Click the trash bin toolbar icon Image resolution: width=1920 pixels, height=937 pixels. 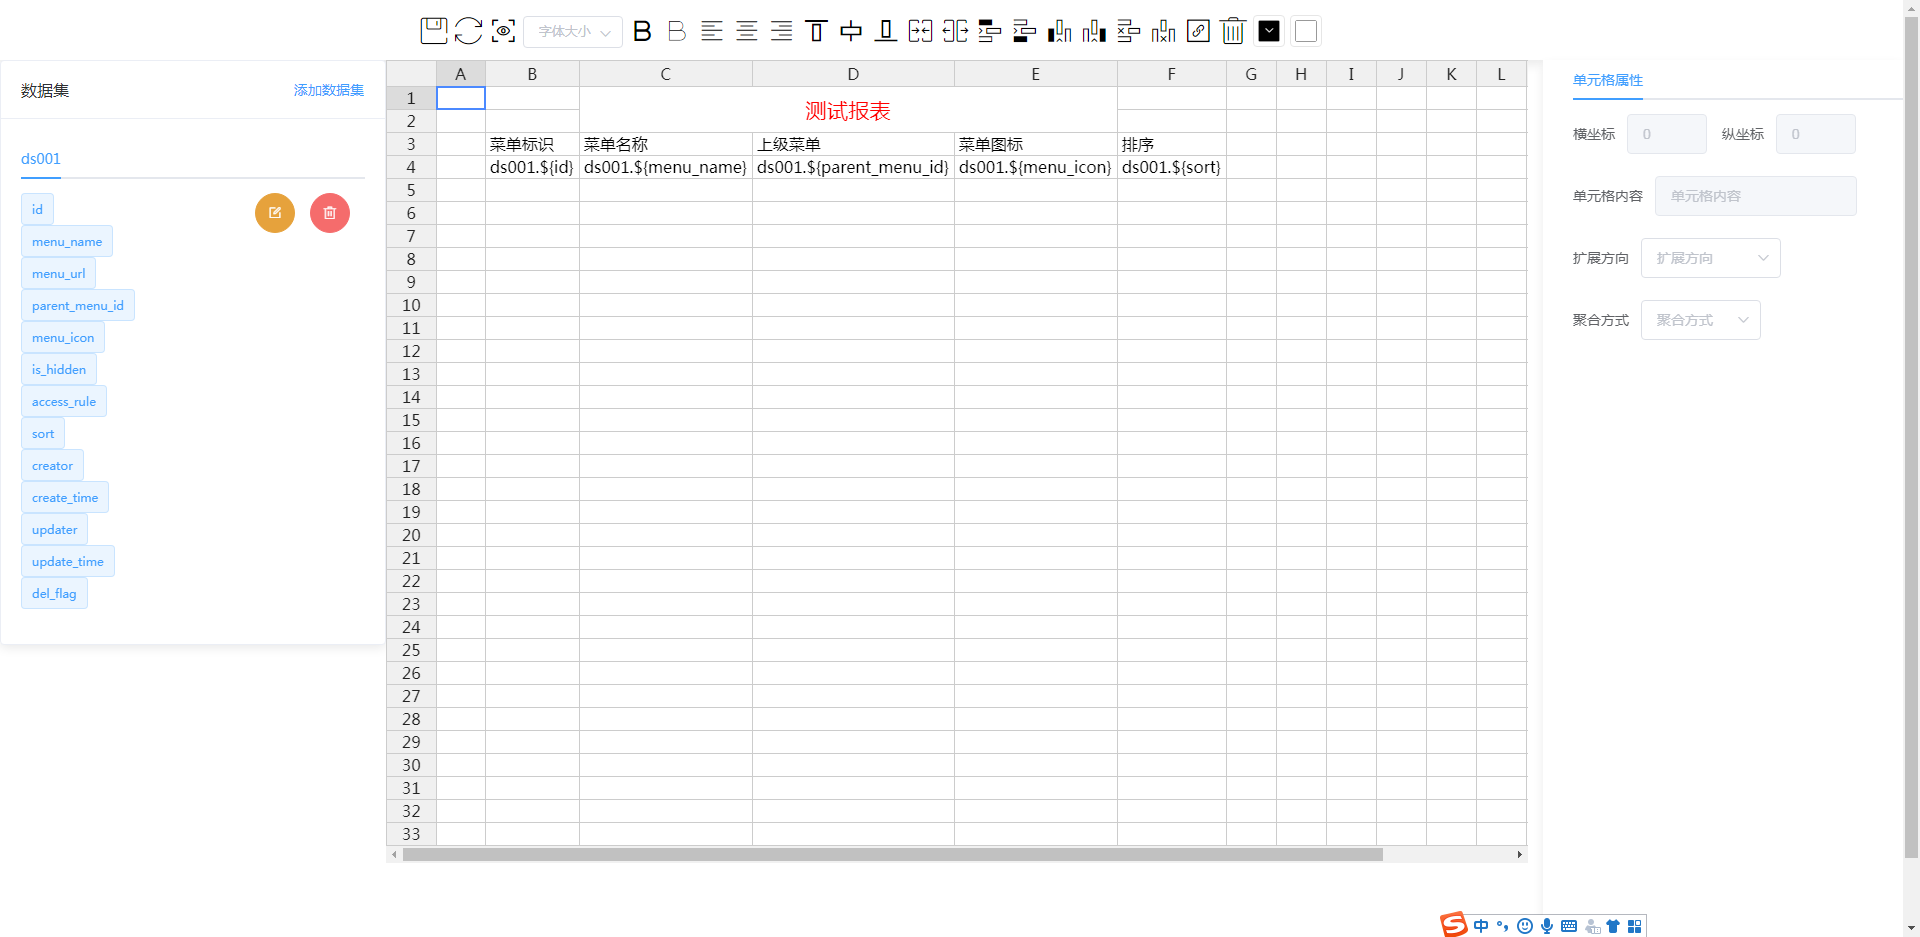pyautogui.click(x=1233, y=31)
